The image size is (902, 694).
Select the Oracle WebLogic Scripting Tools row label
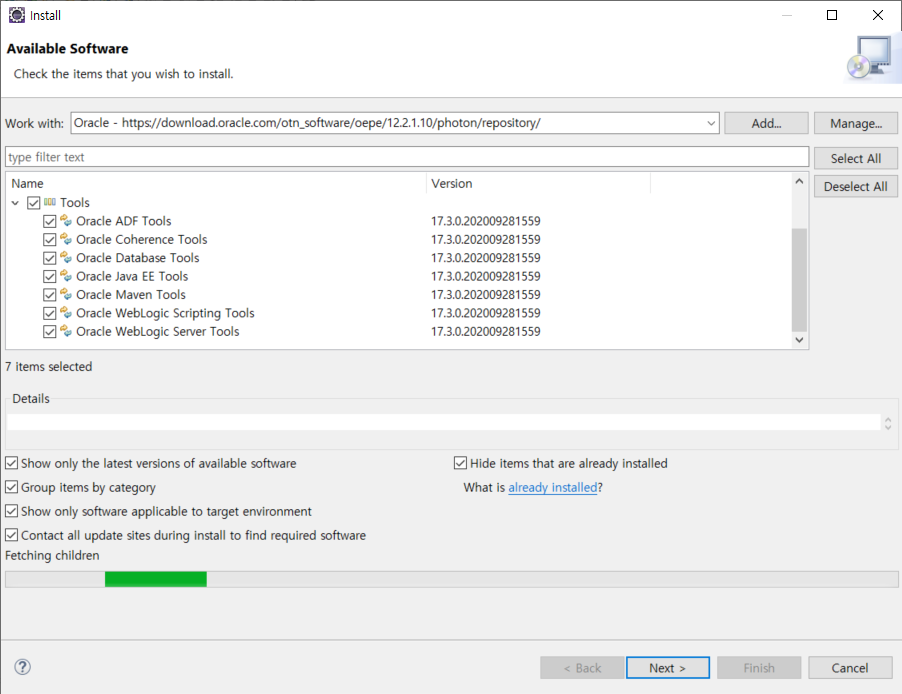tap(165, 313)
